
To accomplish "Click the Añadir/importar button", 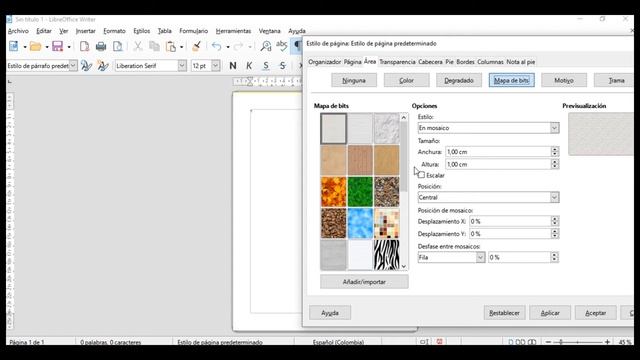I will click(364, 282).
